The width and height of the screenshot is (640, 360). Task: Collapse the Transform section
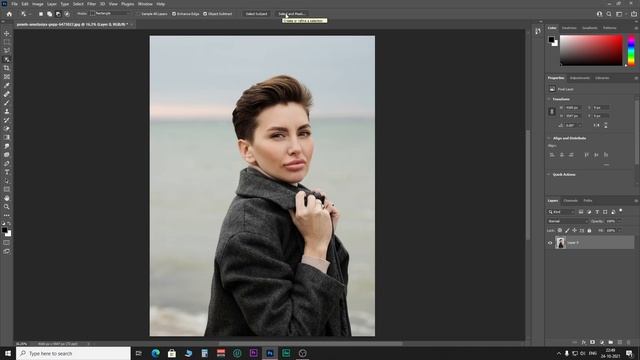549,99
